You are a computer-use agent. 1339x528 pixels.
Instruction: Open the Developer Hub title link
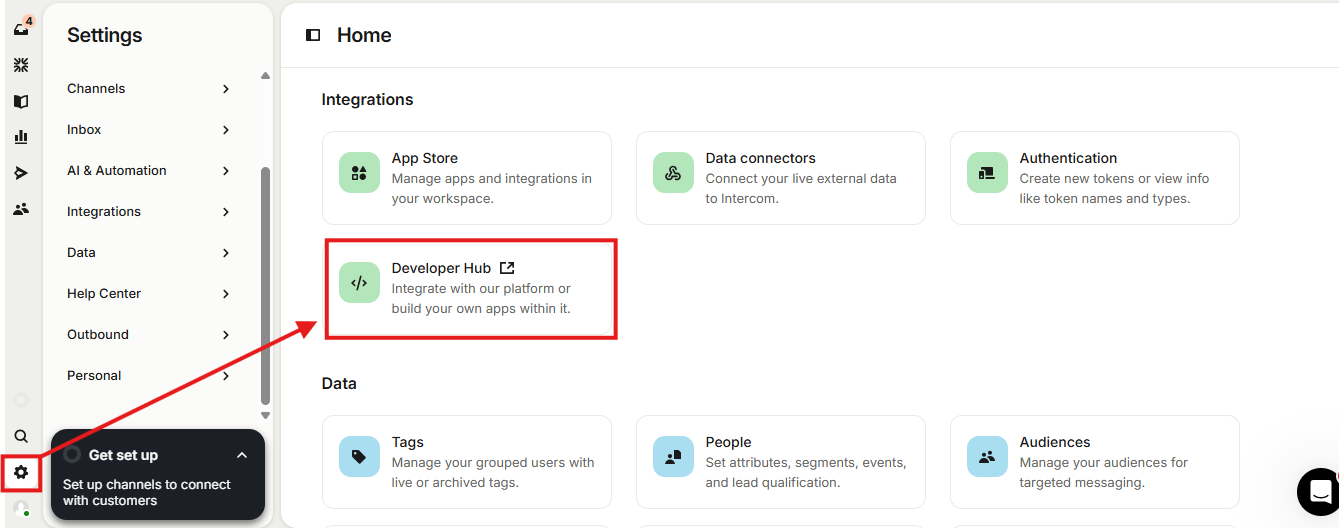tap(442, 268)
